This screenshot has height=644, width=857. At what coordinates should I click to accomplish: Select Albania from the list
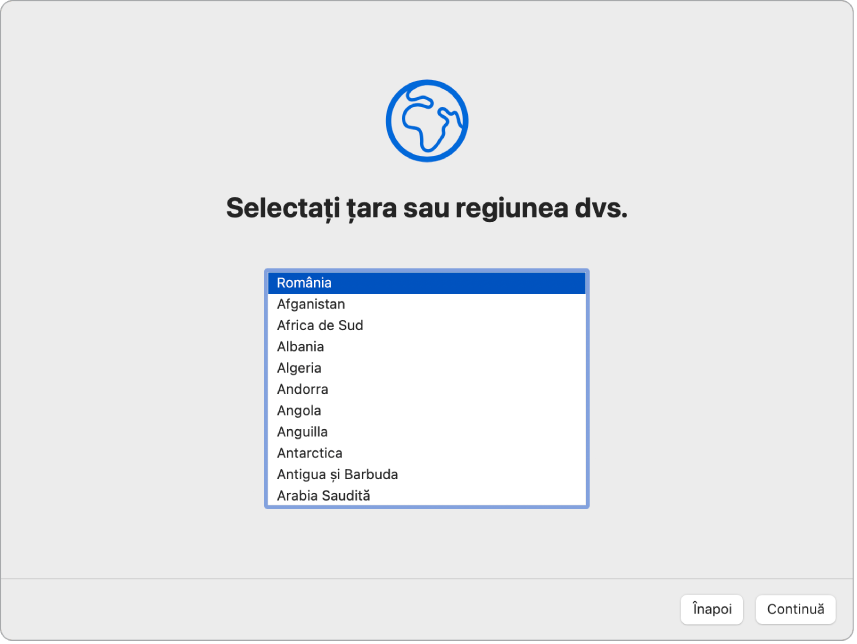pyautogui.click(x=428, y=346)
